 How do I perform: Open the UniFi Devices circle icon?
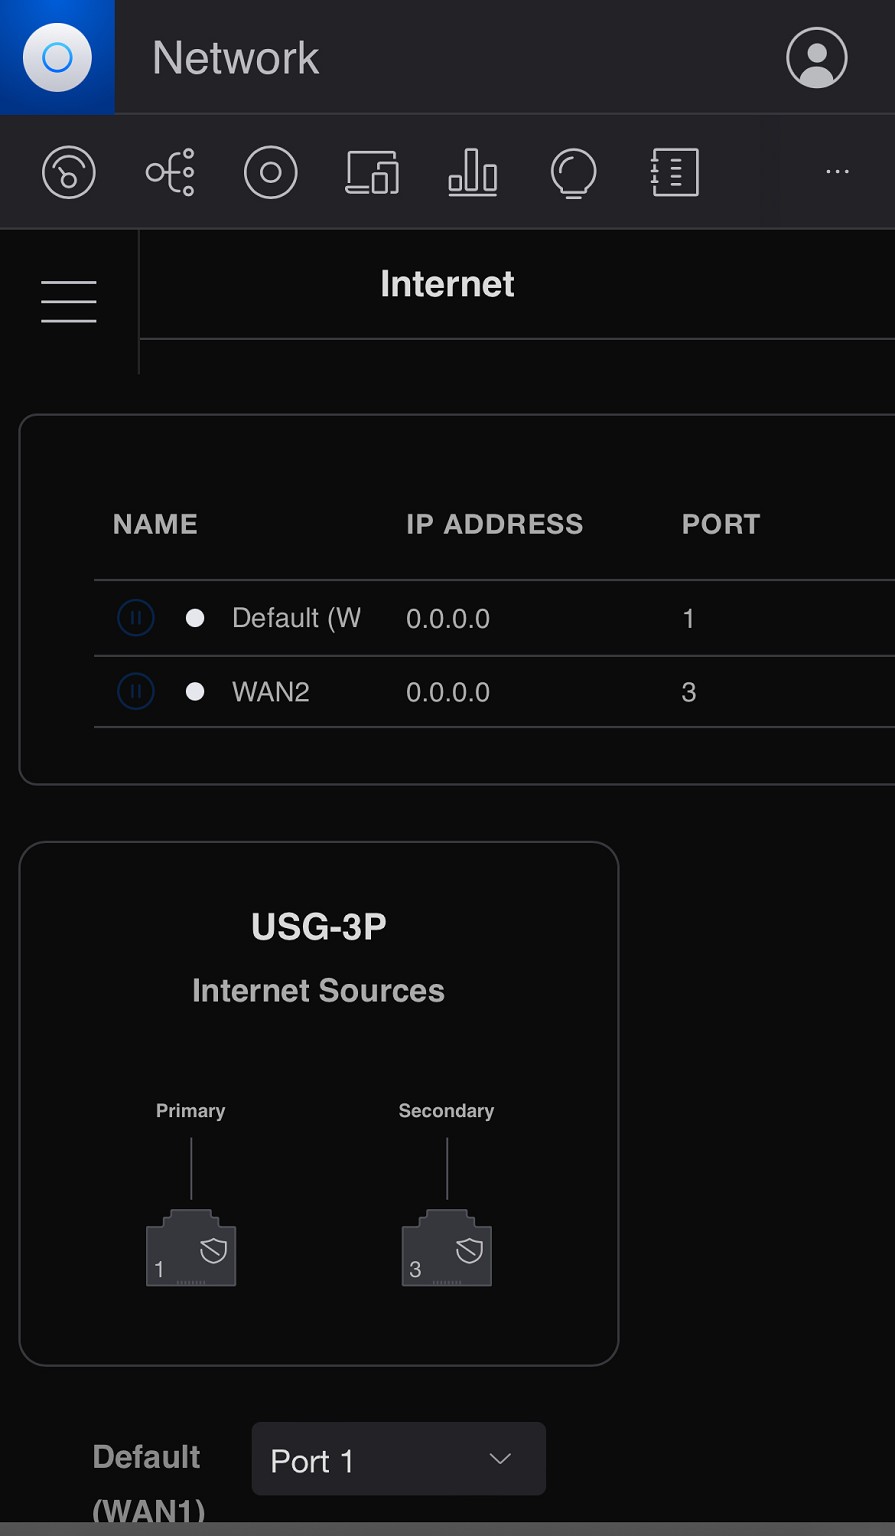[x=270, y=173]
